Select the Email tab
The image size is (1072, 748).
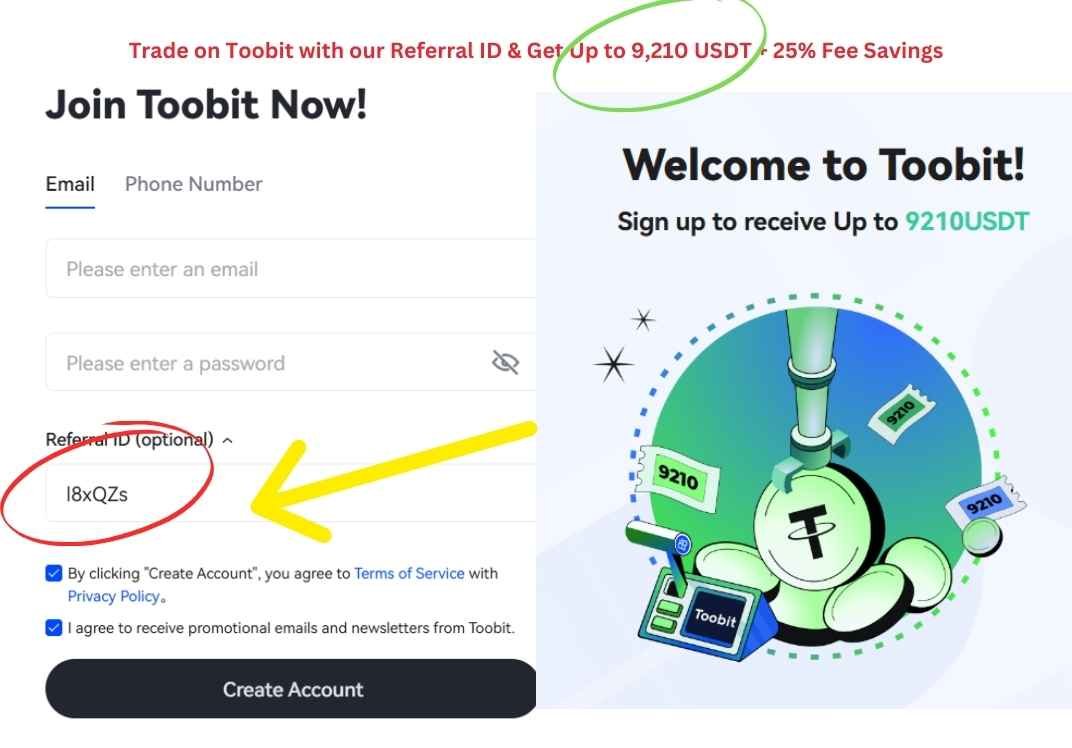(x=70, y=184)
